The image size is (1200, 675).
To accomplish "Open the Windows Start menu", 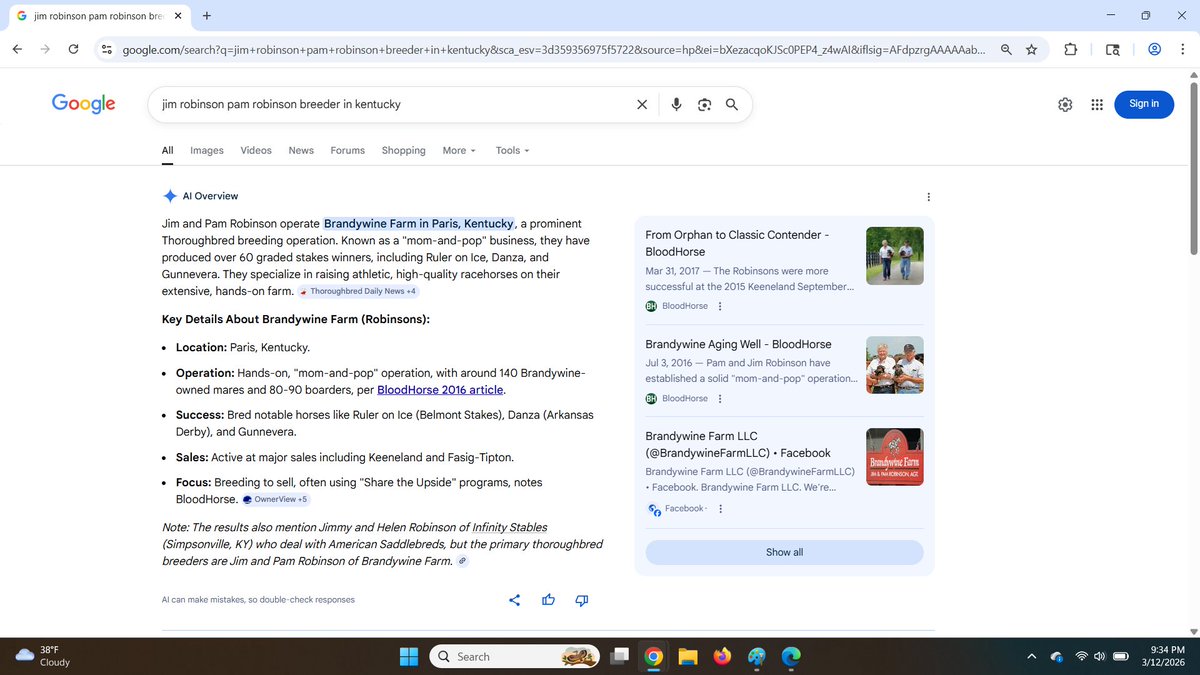I will (x=409, y=656).
